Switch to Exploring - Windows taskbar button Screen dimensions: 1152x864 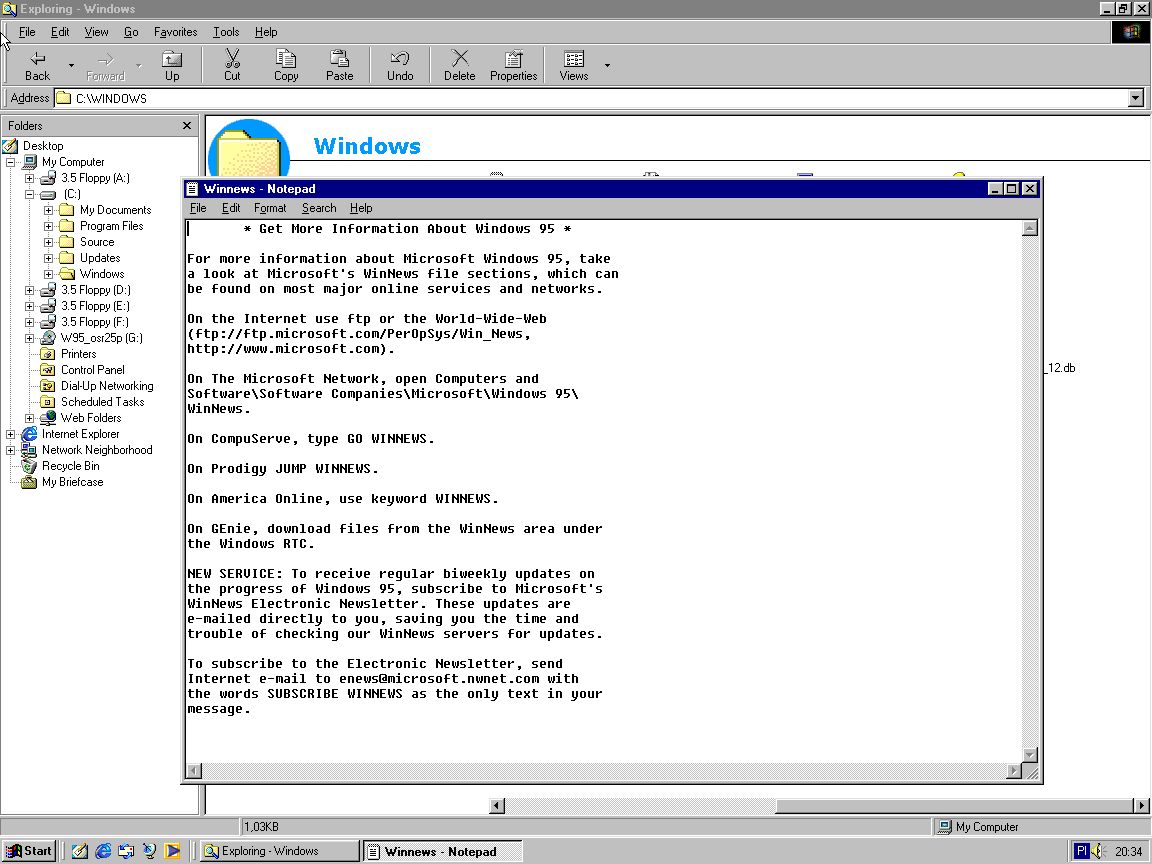[279, 851]
